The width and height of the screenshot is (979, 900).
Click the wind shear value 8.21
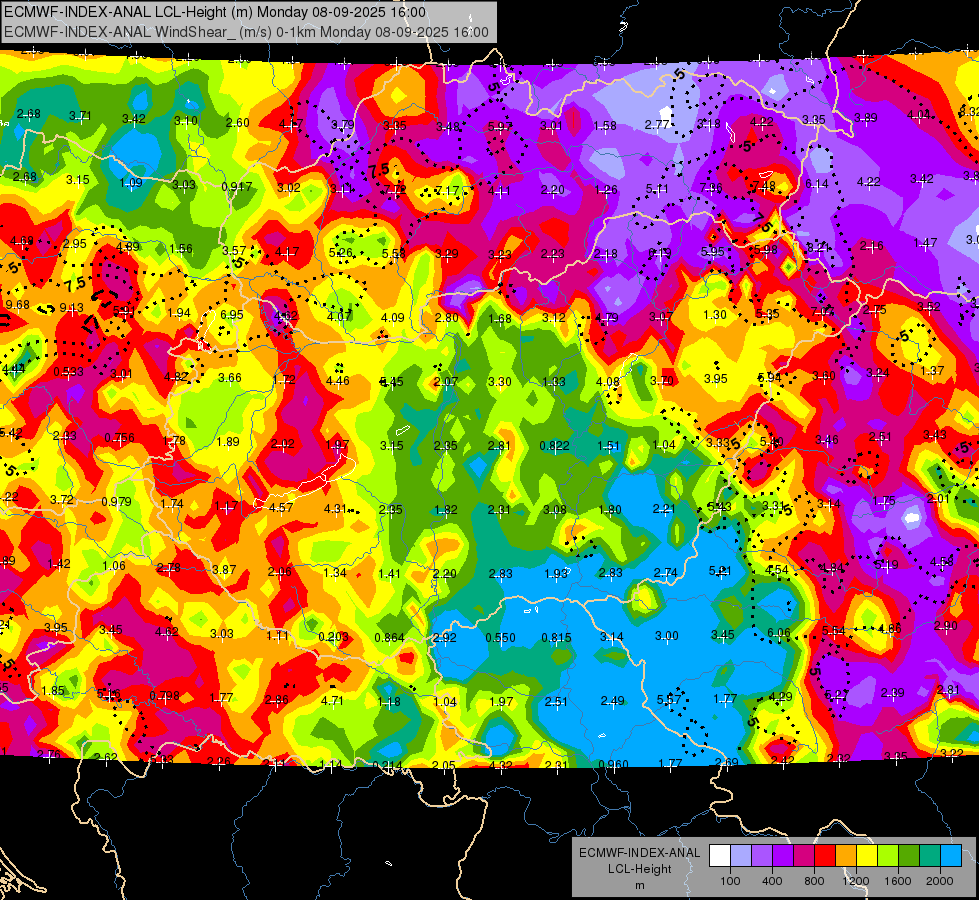point(818,247)
